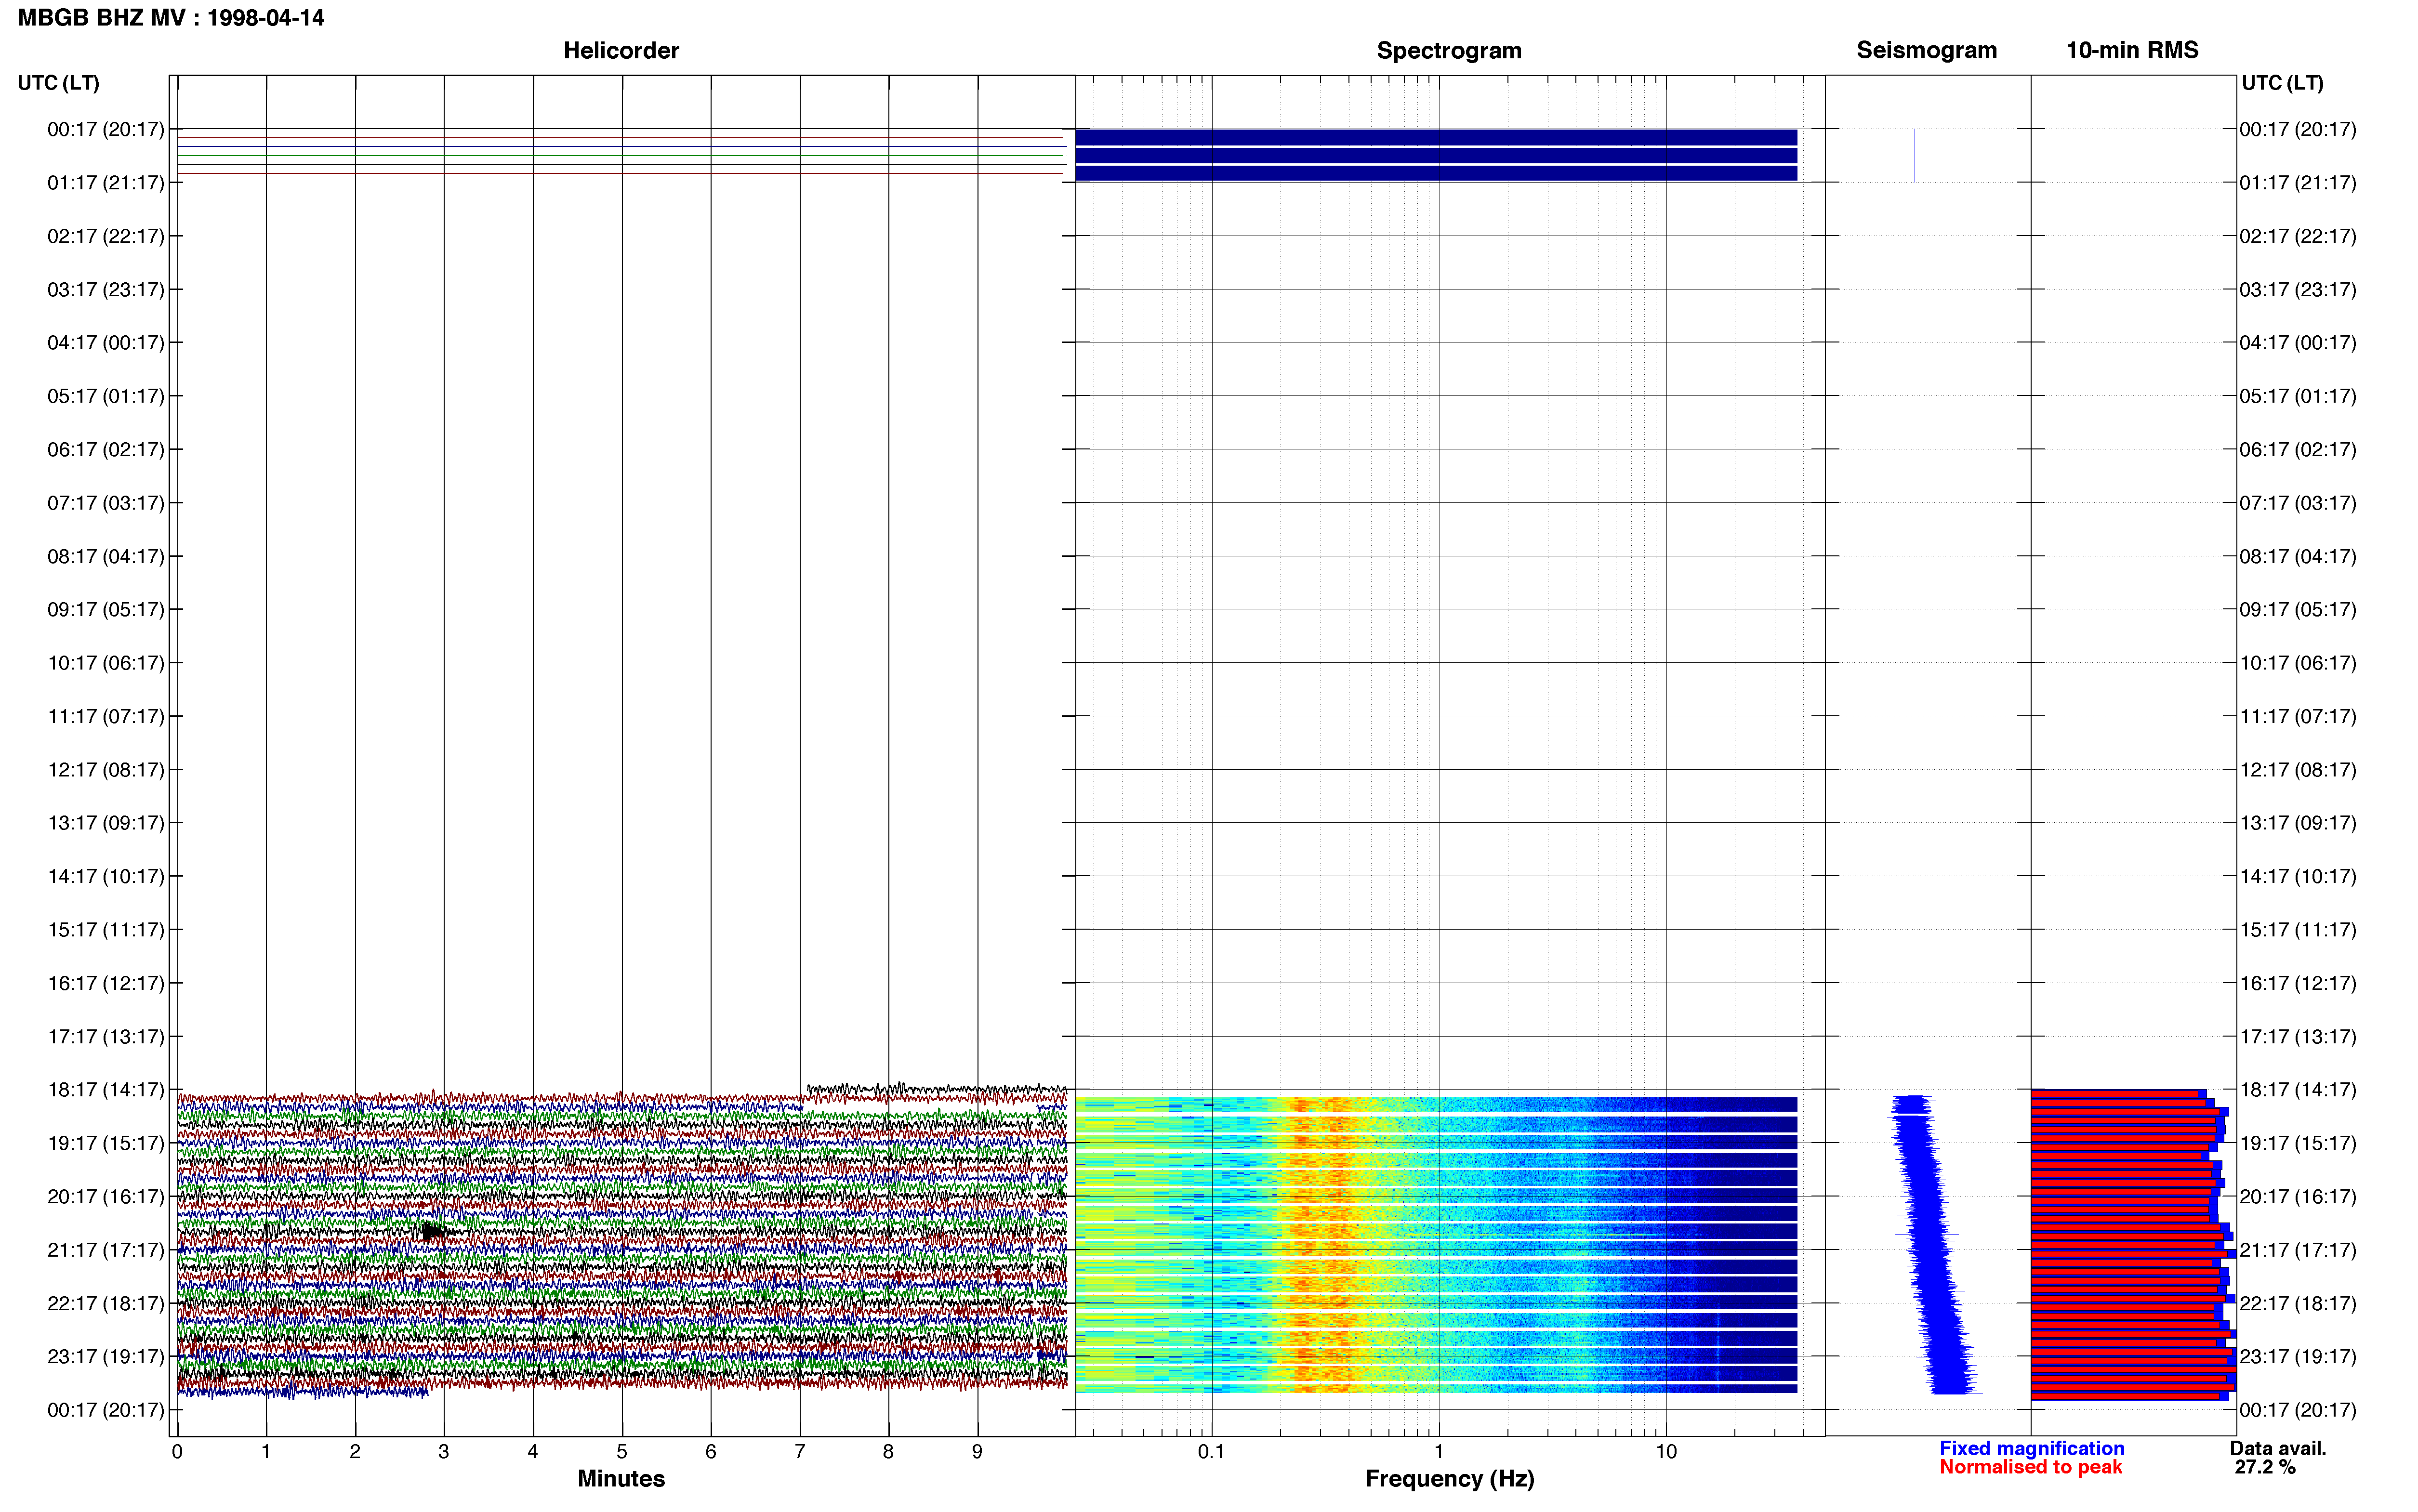Click the 'Frequency (Hz)' axis label

coord(1449,1478)
